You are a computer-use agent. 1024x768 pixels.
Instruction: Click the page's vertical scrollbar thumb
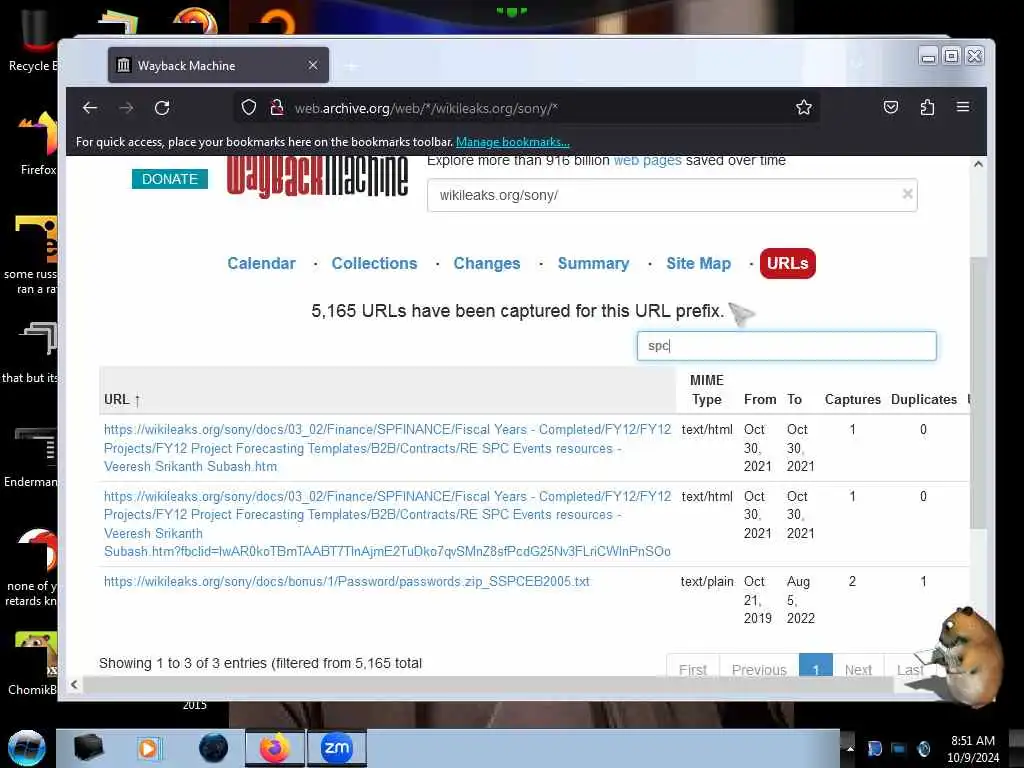click(x=978, y=392)
